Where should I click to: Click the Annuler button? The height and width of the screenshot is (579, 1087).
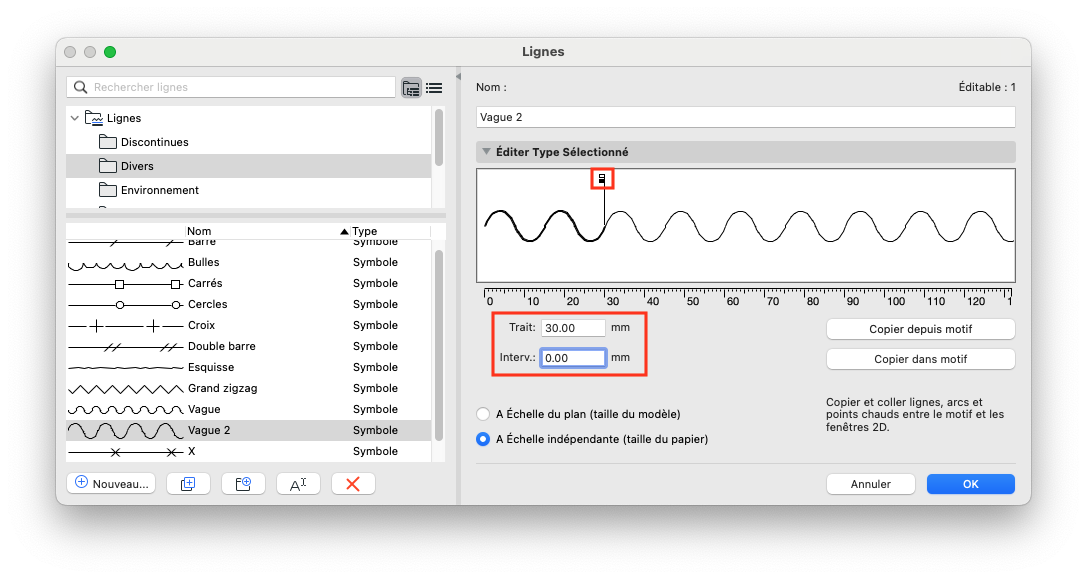(x=871, y=484)
